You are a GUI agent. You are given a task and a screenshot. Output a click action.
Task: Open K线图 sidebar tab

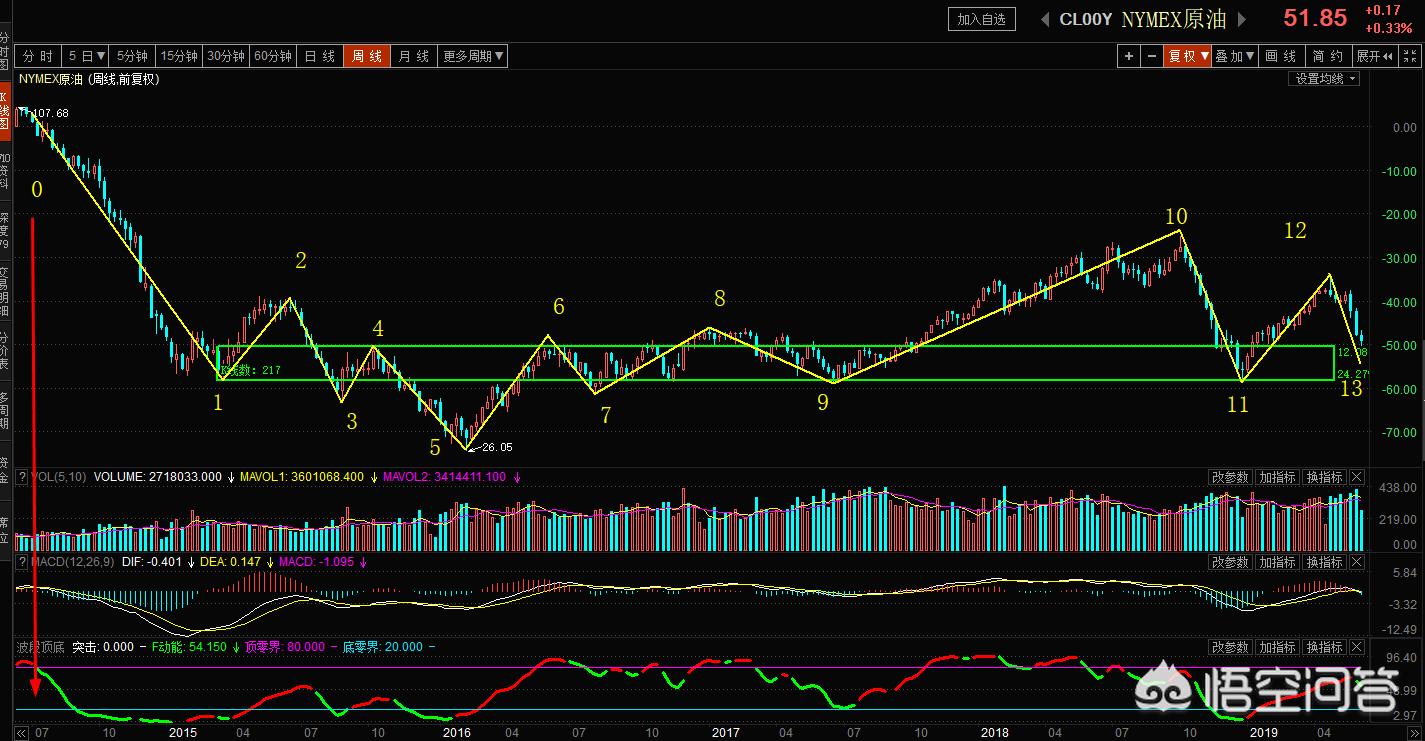pos(5,111)
